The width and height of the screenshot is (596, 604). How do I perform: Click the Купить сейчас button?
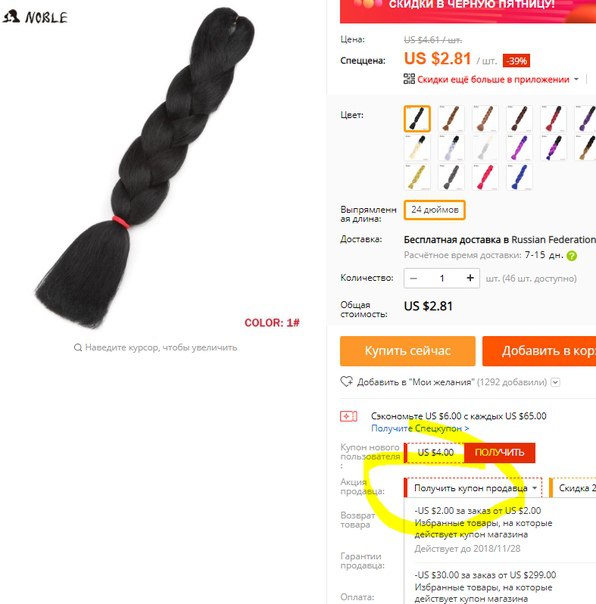click(407, 351)
